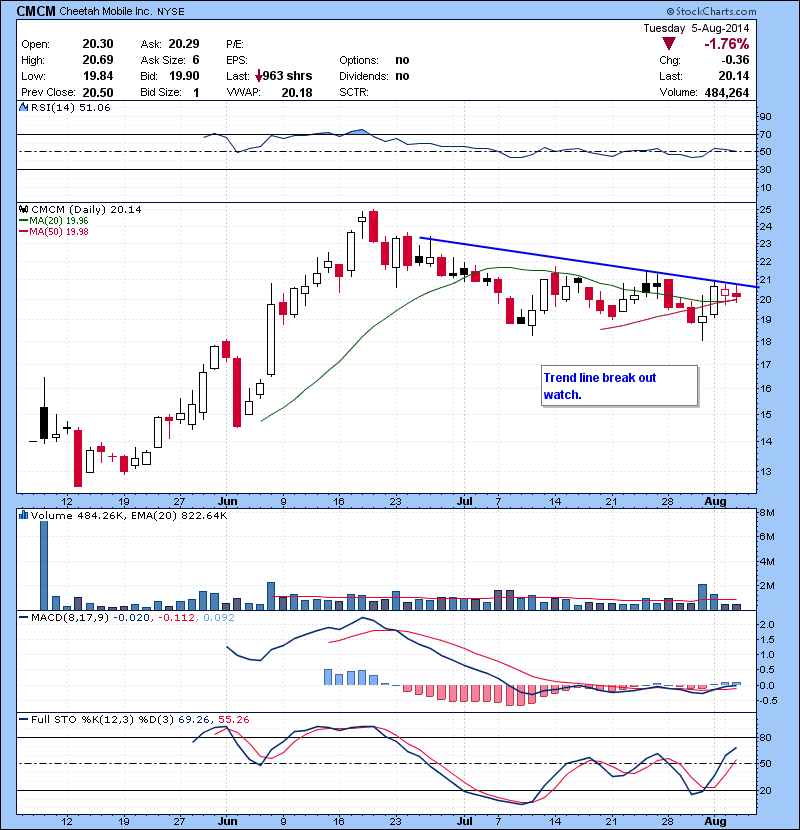Click the Dividends value no
Viewport: 800px width, 830px height.
402,76
